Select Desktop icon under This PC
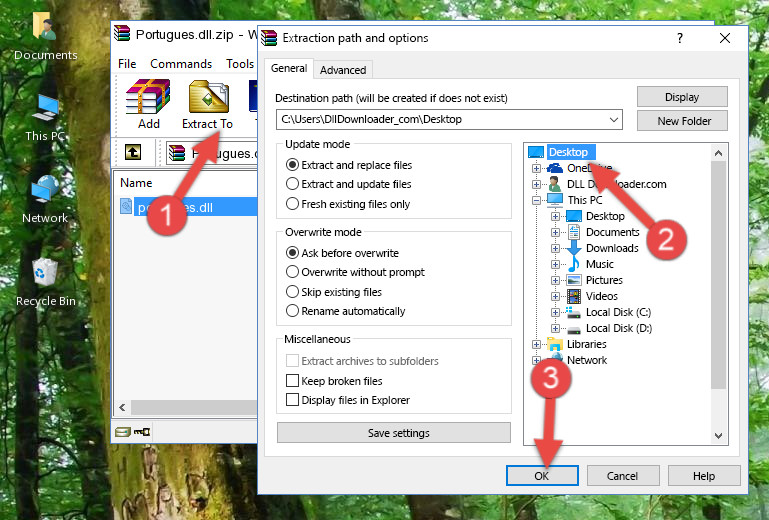The width and height of the screenshot is (769, 520). (x=574, y=216)
